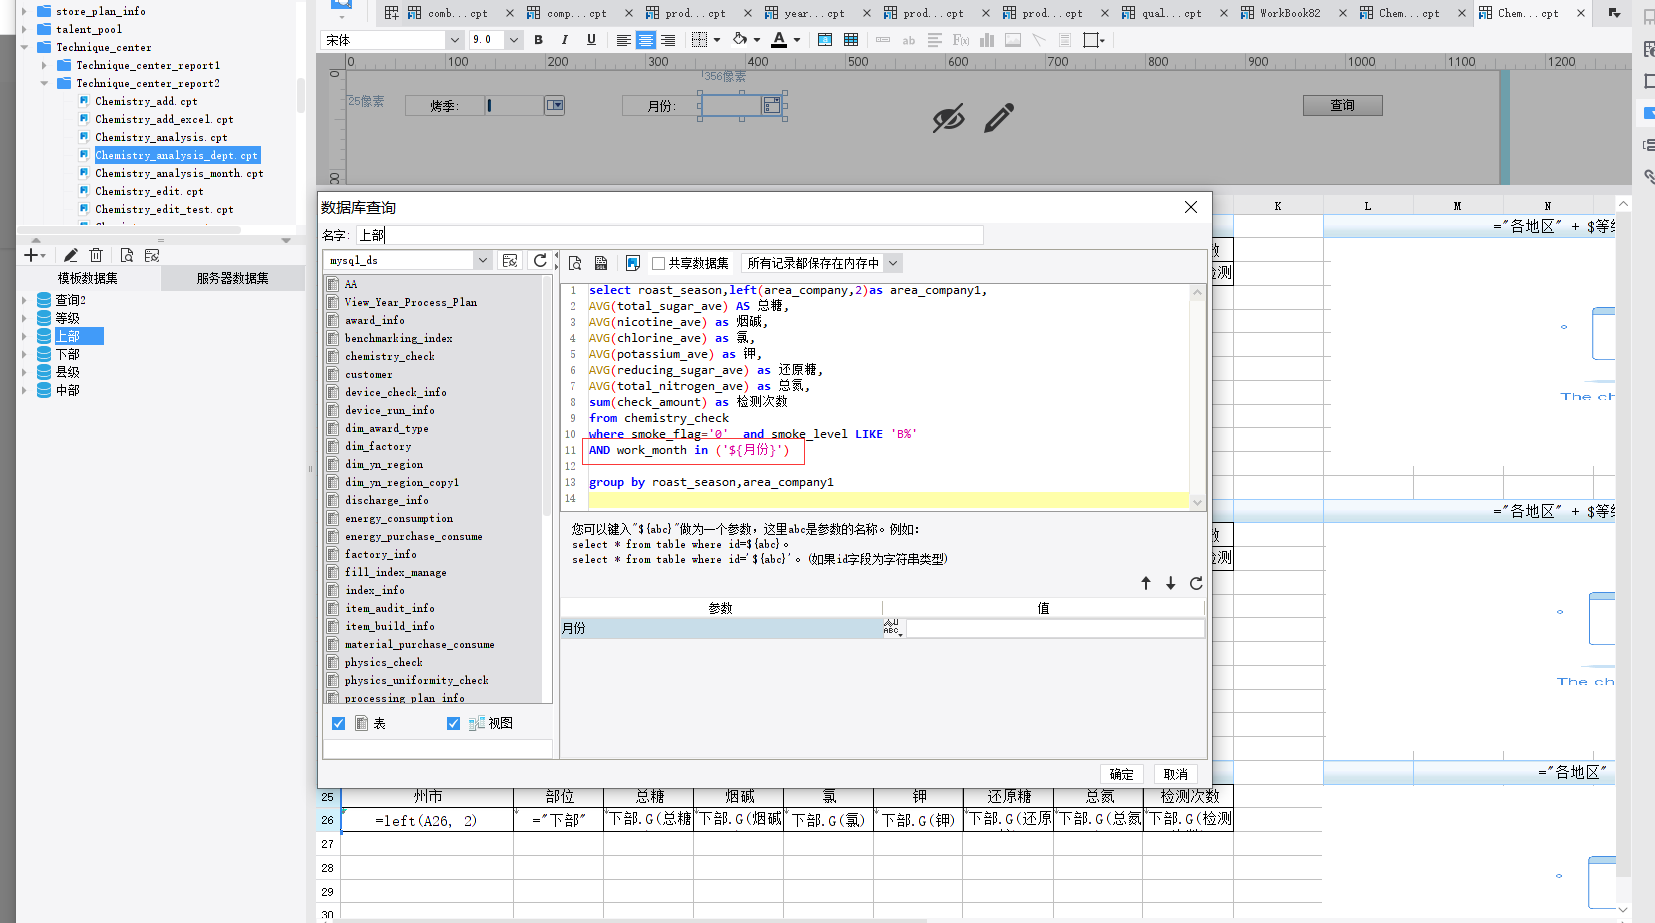1655x923 pixels.
Task: Move parameter down with down arrow
Action: click(1171, 583)
